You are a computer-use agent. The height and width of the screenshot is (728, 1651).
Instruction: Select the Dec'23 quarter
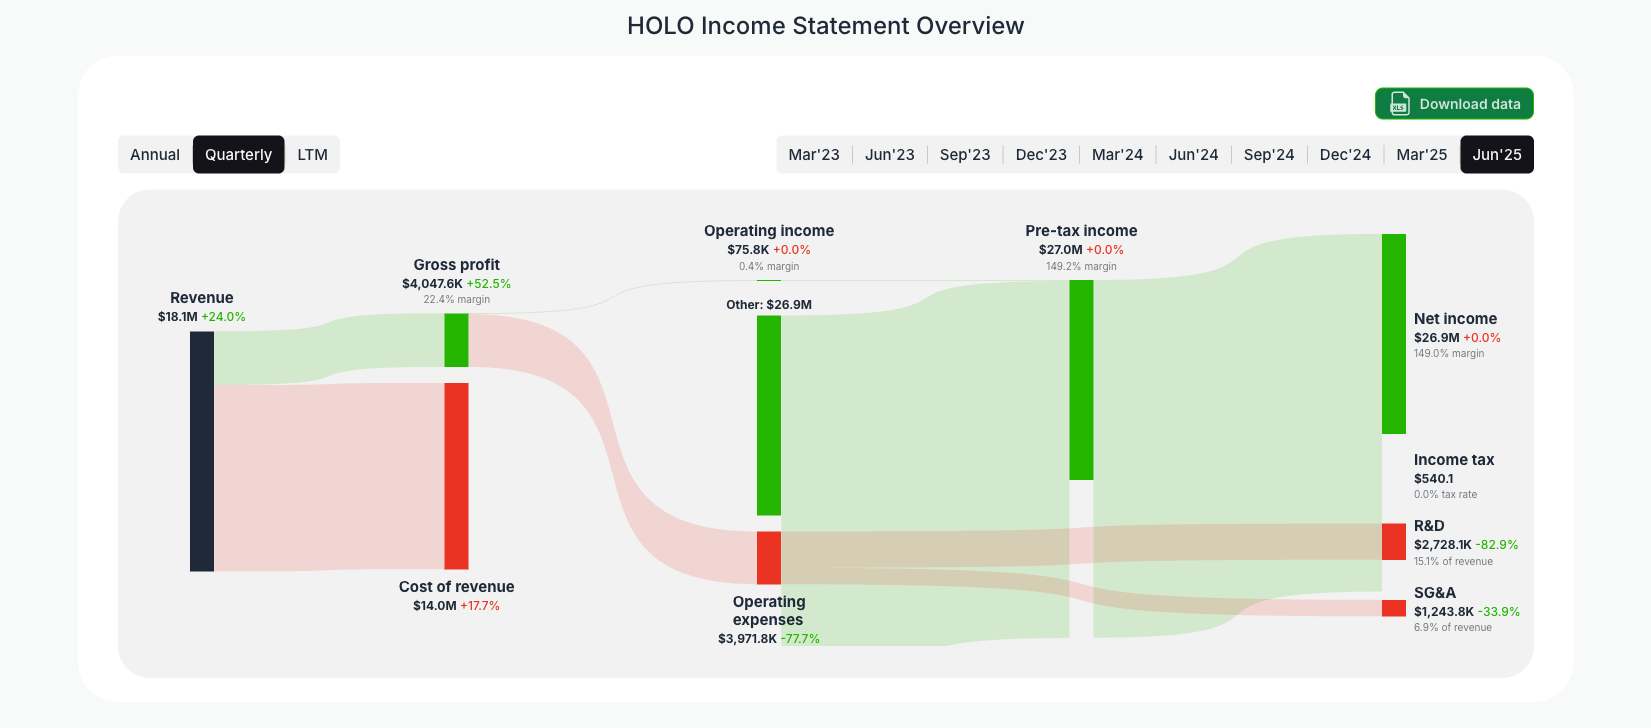(x=1041, y=155)
